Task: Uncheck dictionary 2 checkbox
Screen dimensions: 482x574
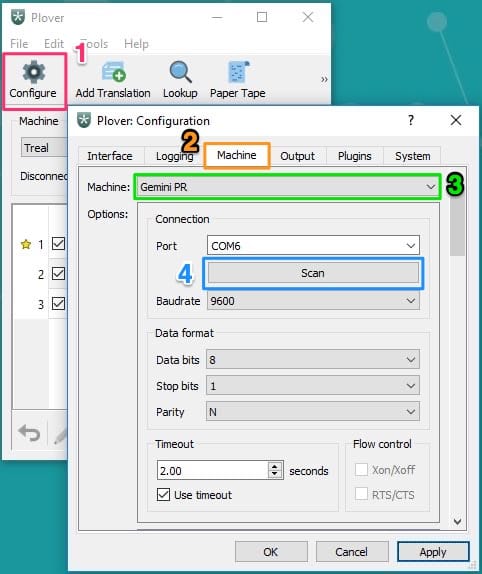Action: 59,274
